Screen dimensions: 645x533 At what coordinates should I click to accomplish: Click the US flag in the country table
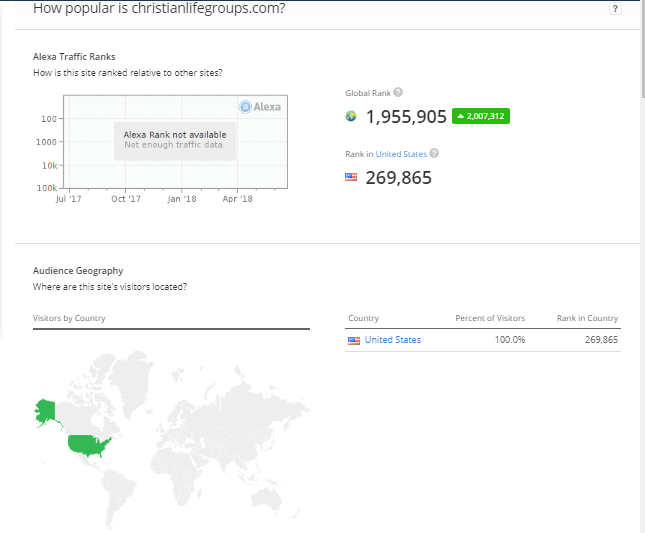[354, 341]
